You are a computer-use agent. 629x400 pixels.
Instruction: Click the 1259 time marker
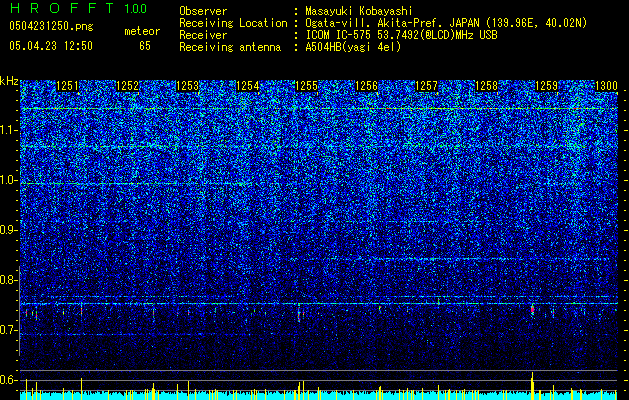546,86
